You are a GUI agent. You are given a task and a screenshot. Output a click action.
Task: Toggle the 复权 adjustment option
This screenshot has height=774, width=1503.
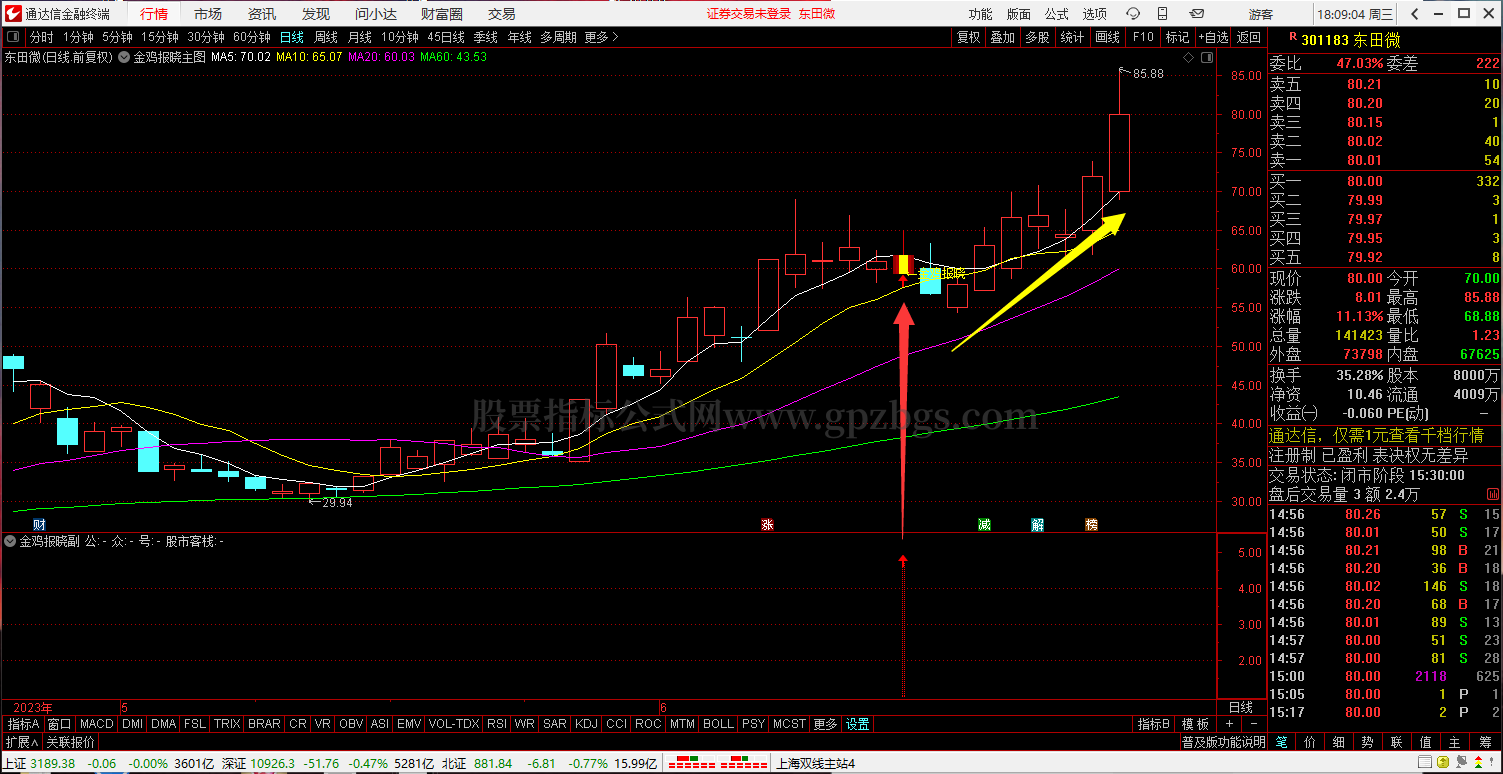coord(968,37)
